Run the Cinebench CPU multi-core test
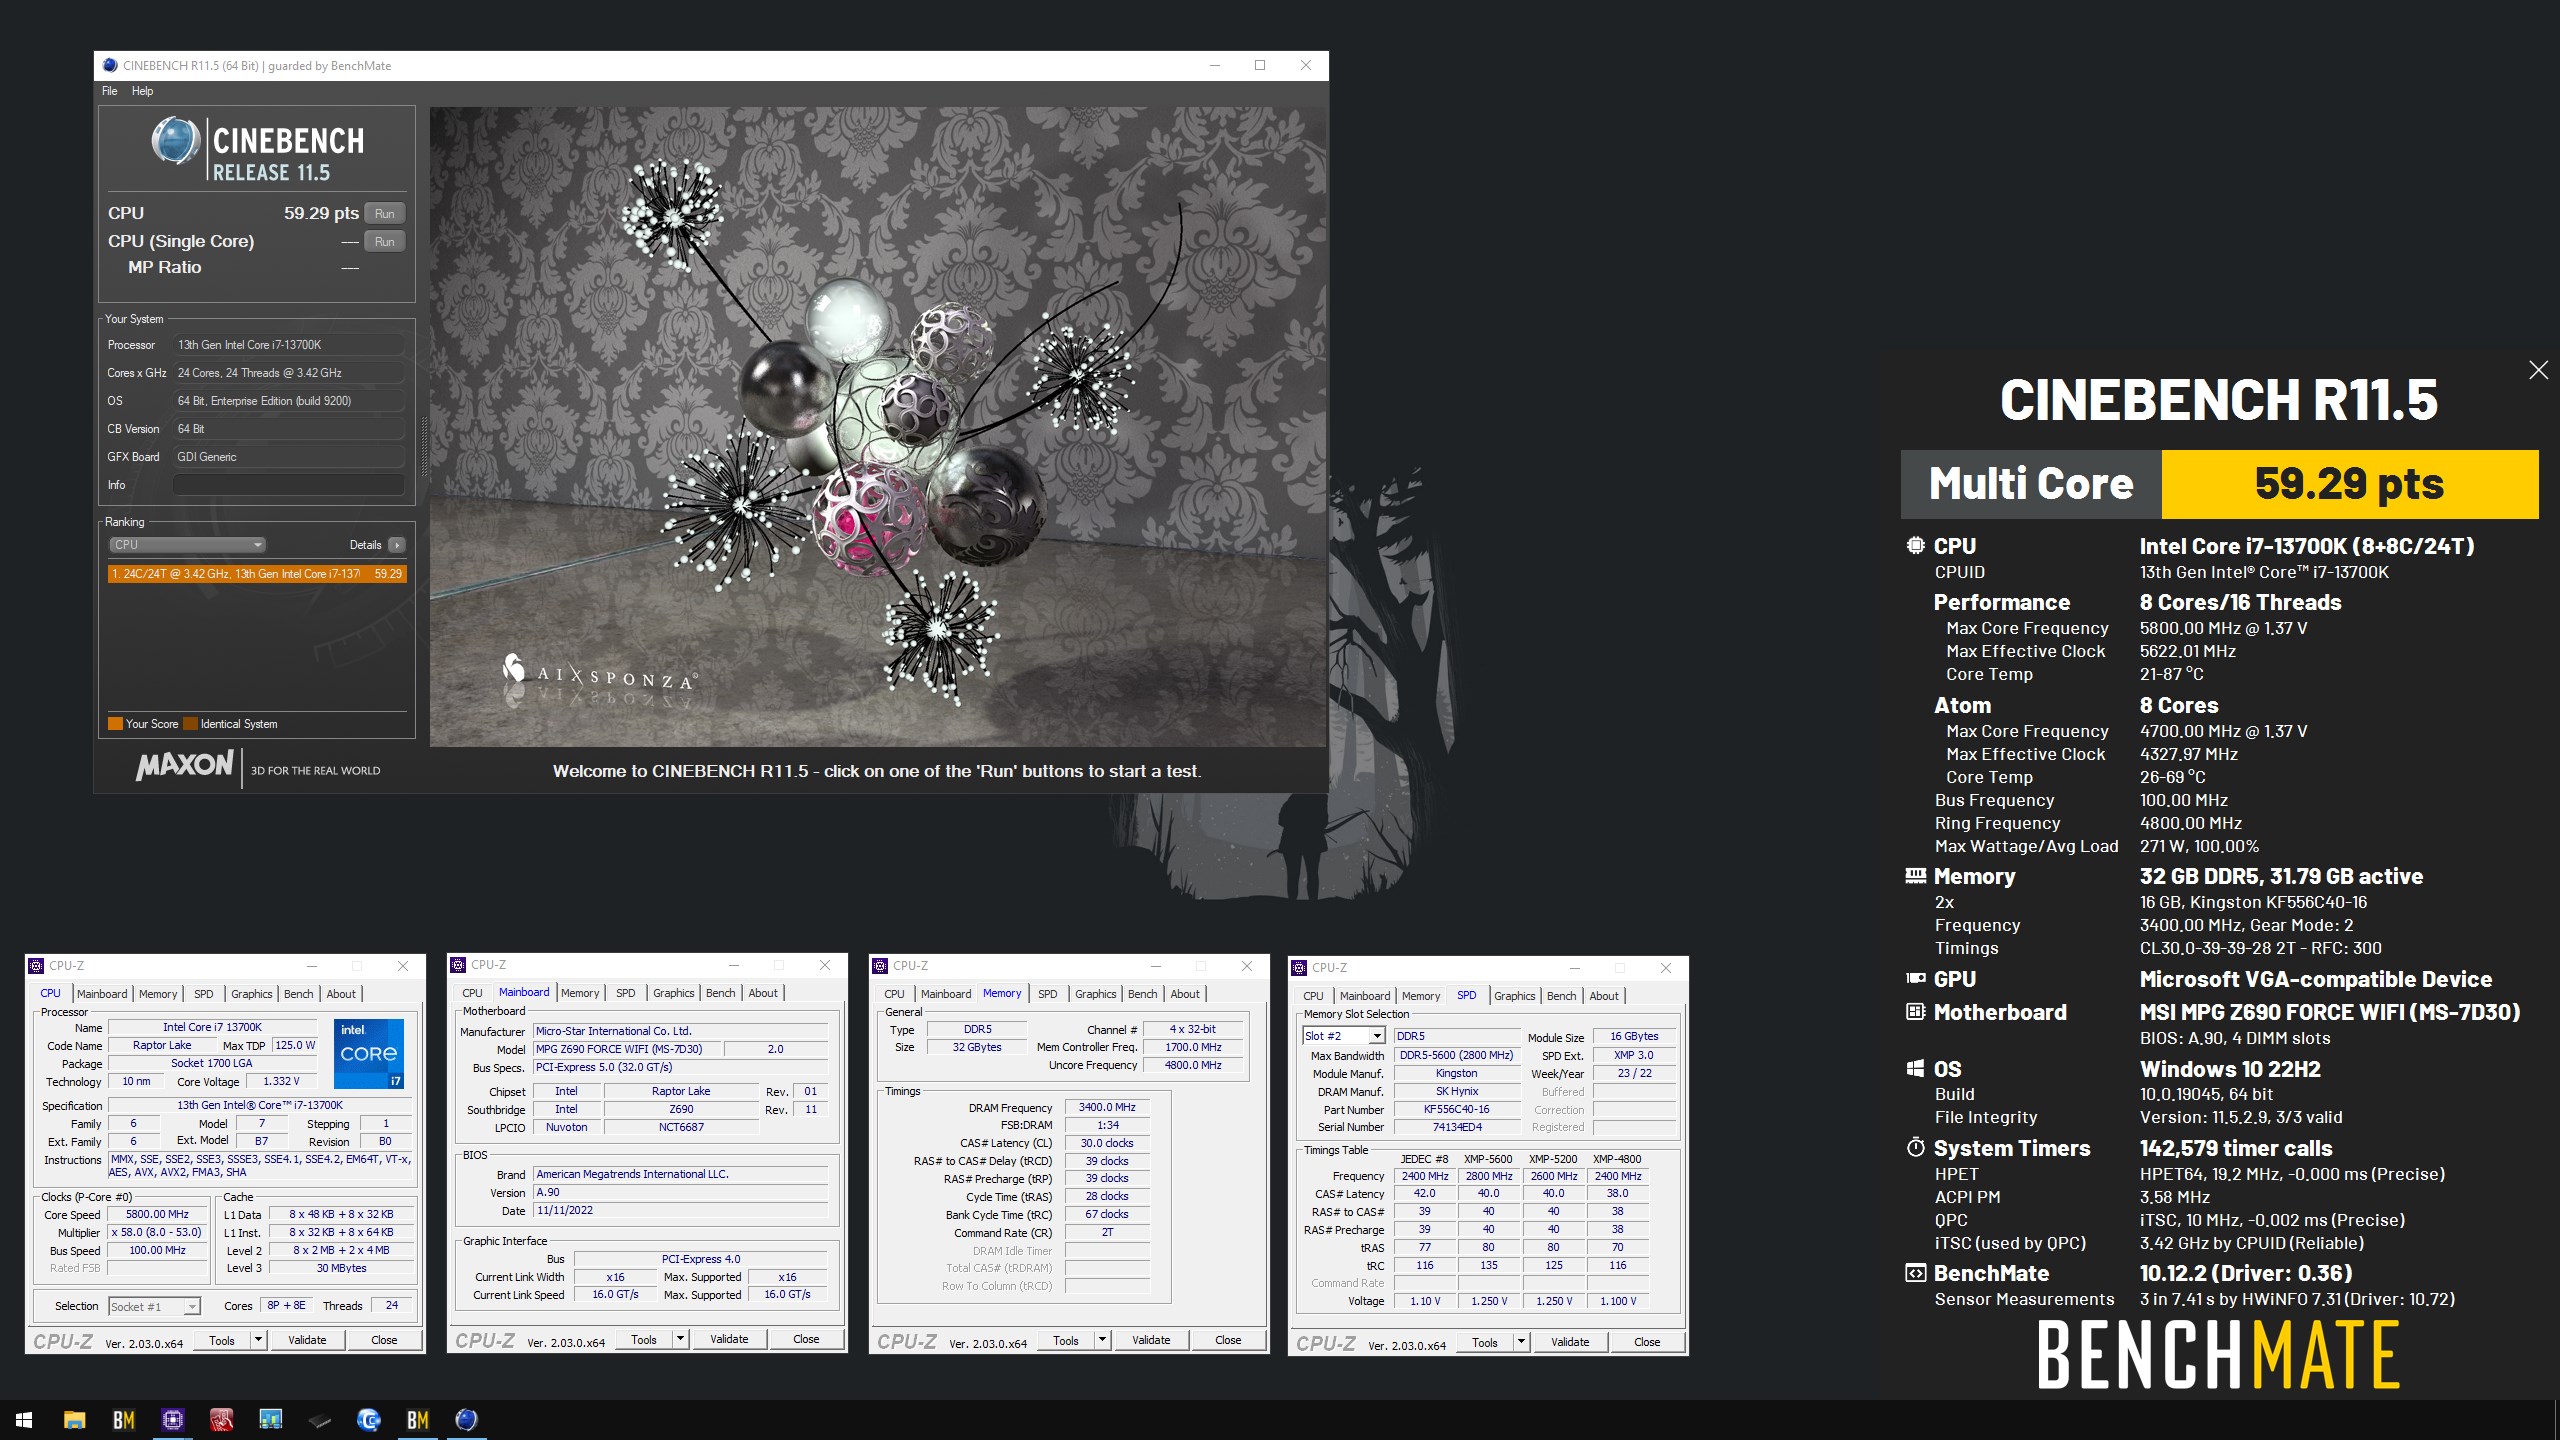2560x1440 pixels. tap(385, 213)
